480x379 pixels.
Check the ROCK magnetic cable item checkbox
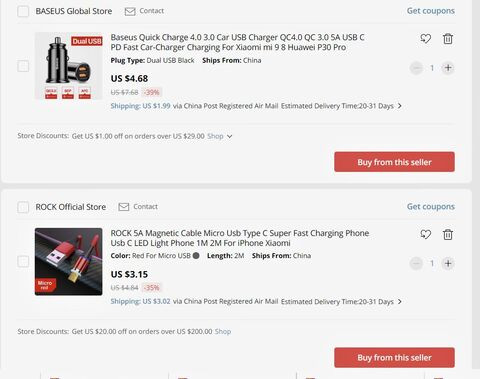click(23, 261)
